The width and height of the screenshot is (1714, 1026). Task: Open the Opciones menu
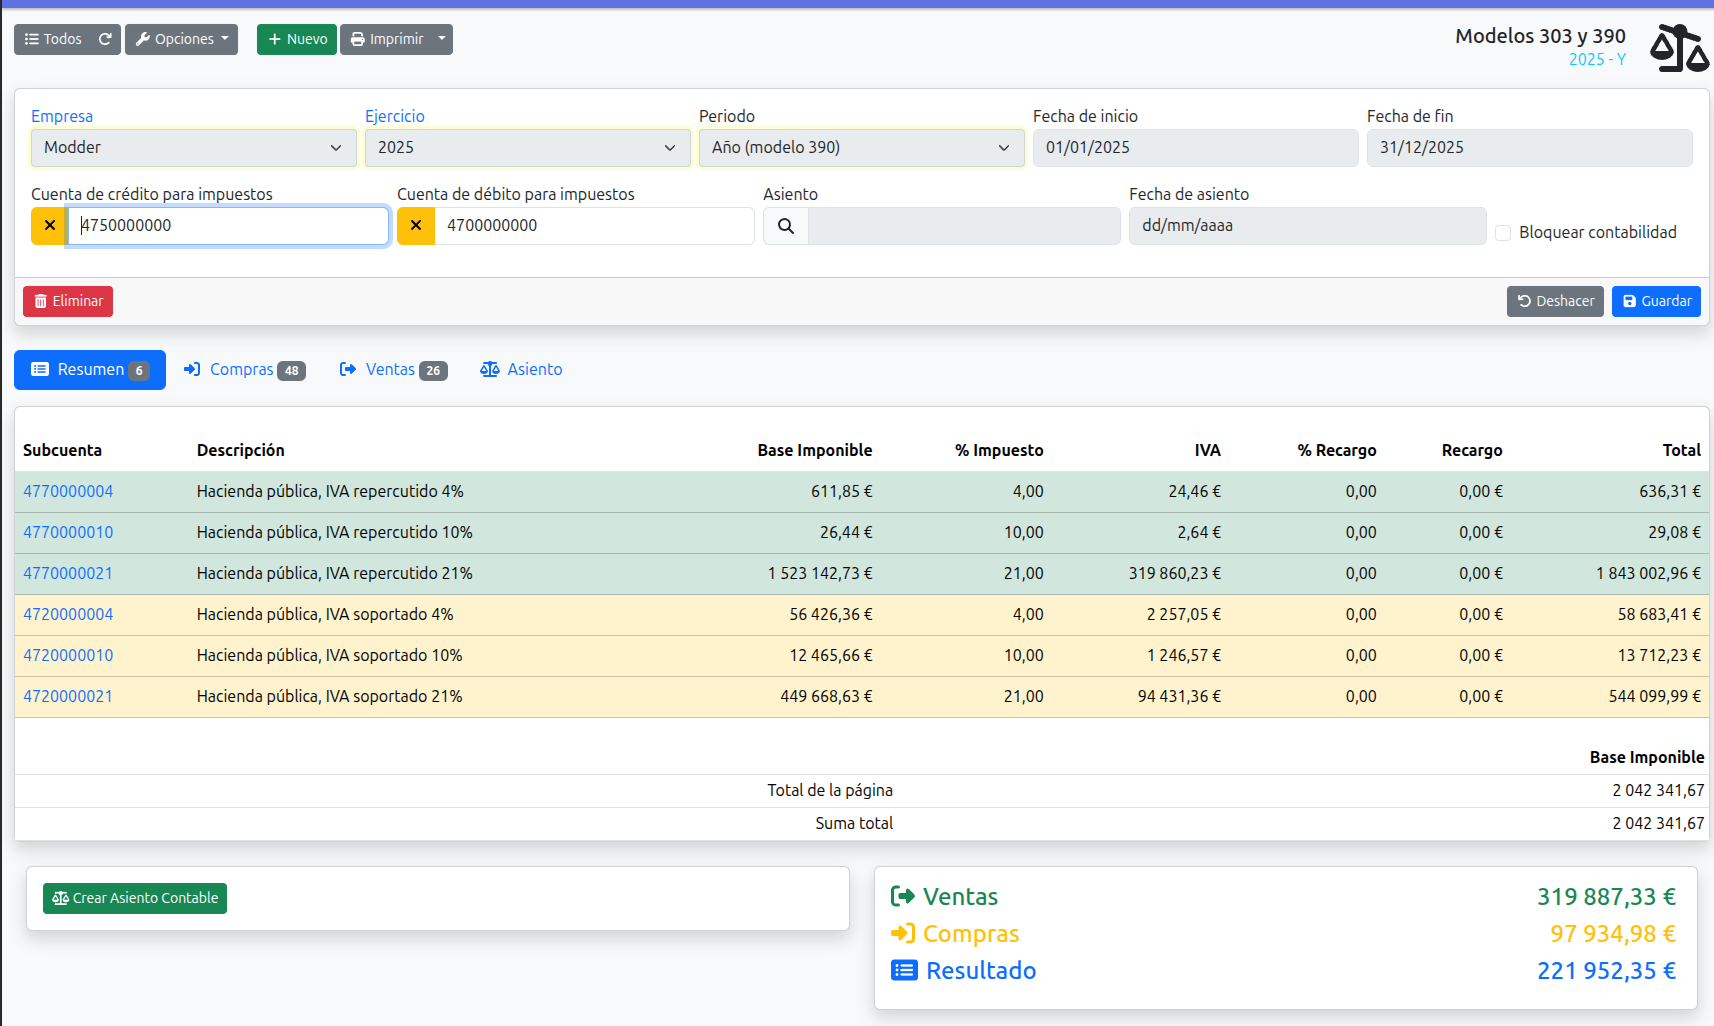(181, 39)
